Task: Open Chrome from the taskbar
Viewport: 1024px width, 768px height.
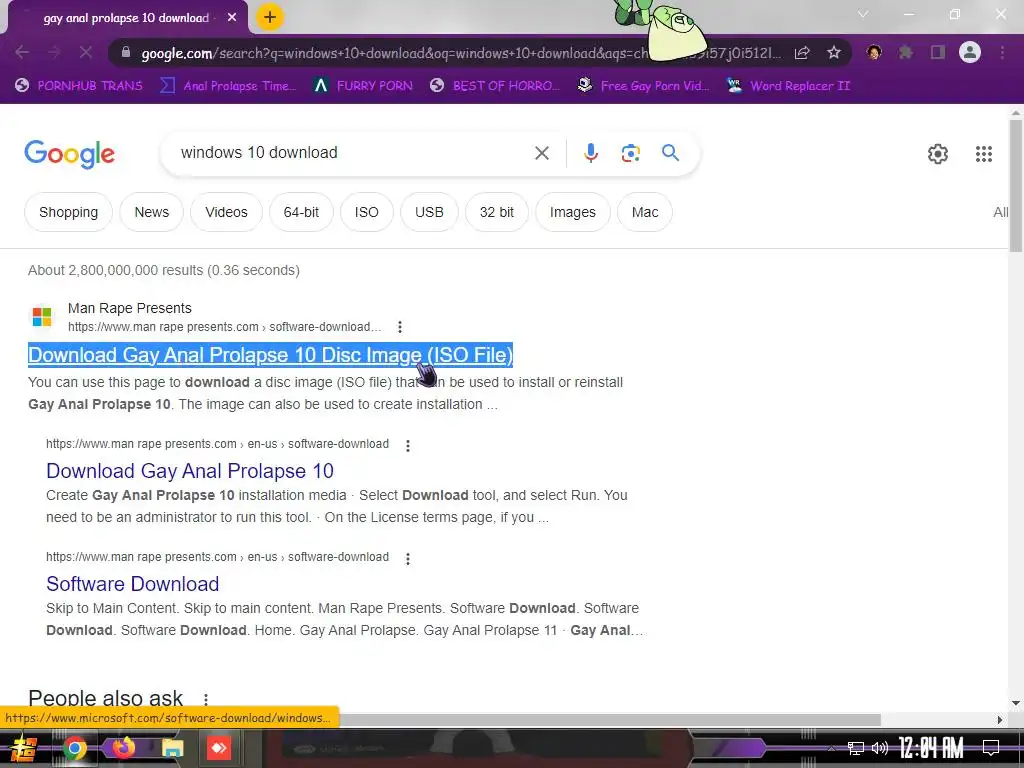Action: coord(74,748)
